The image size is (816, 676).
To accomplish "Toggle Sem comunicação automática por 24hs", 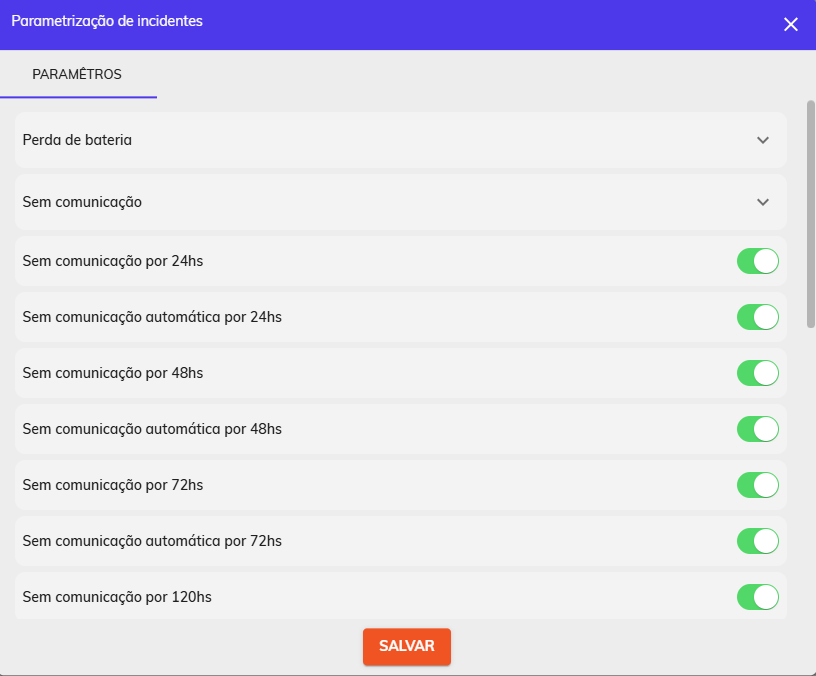I will click(758, 317).
